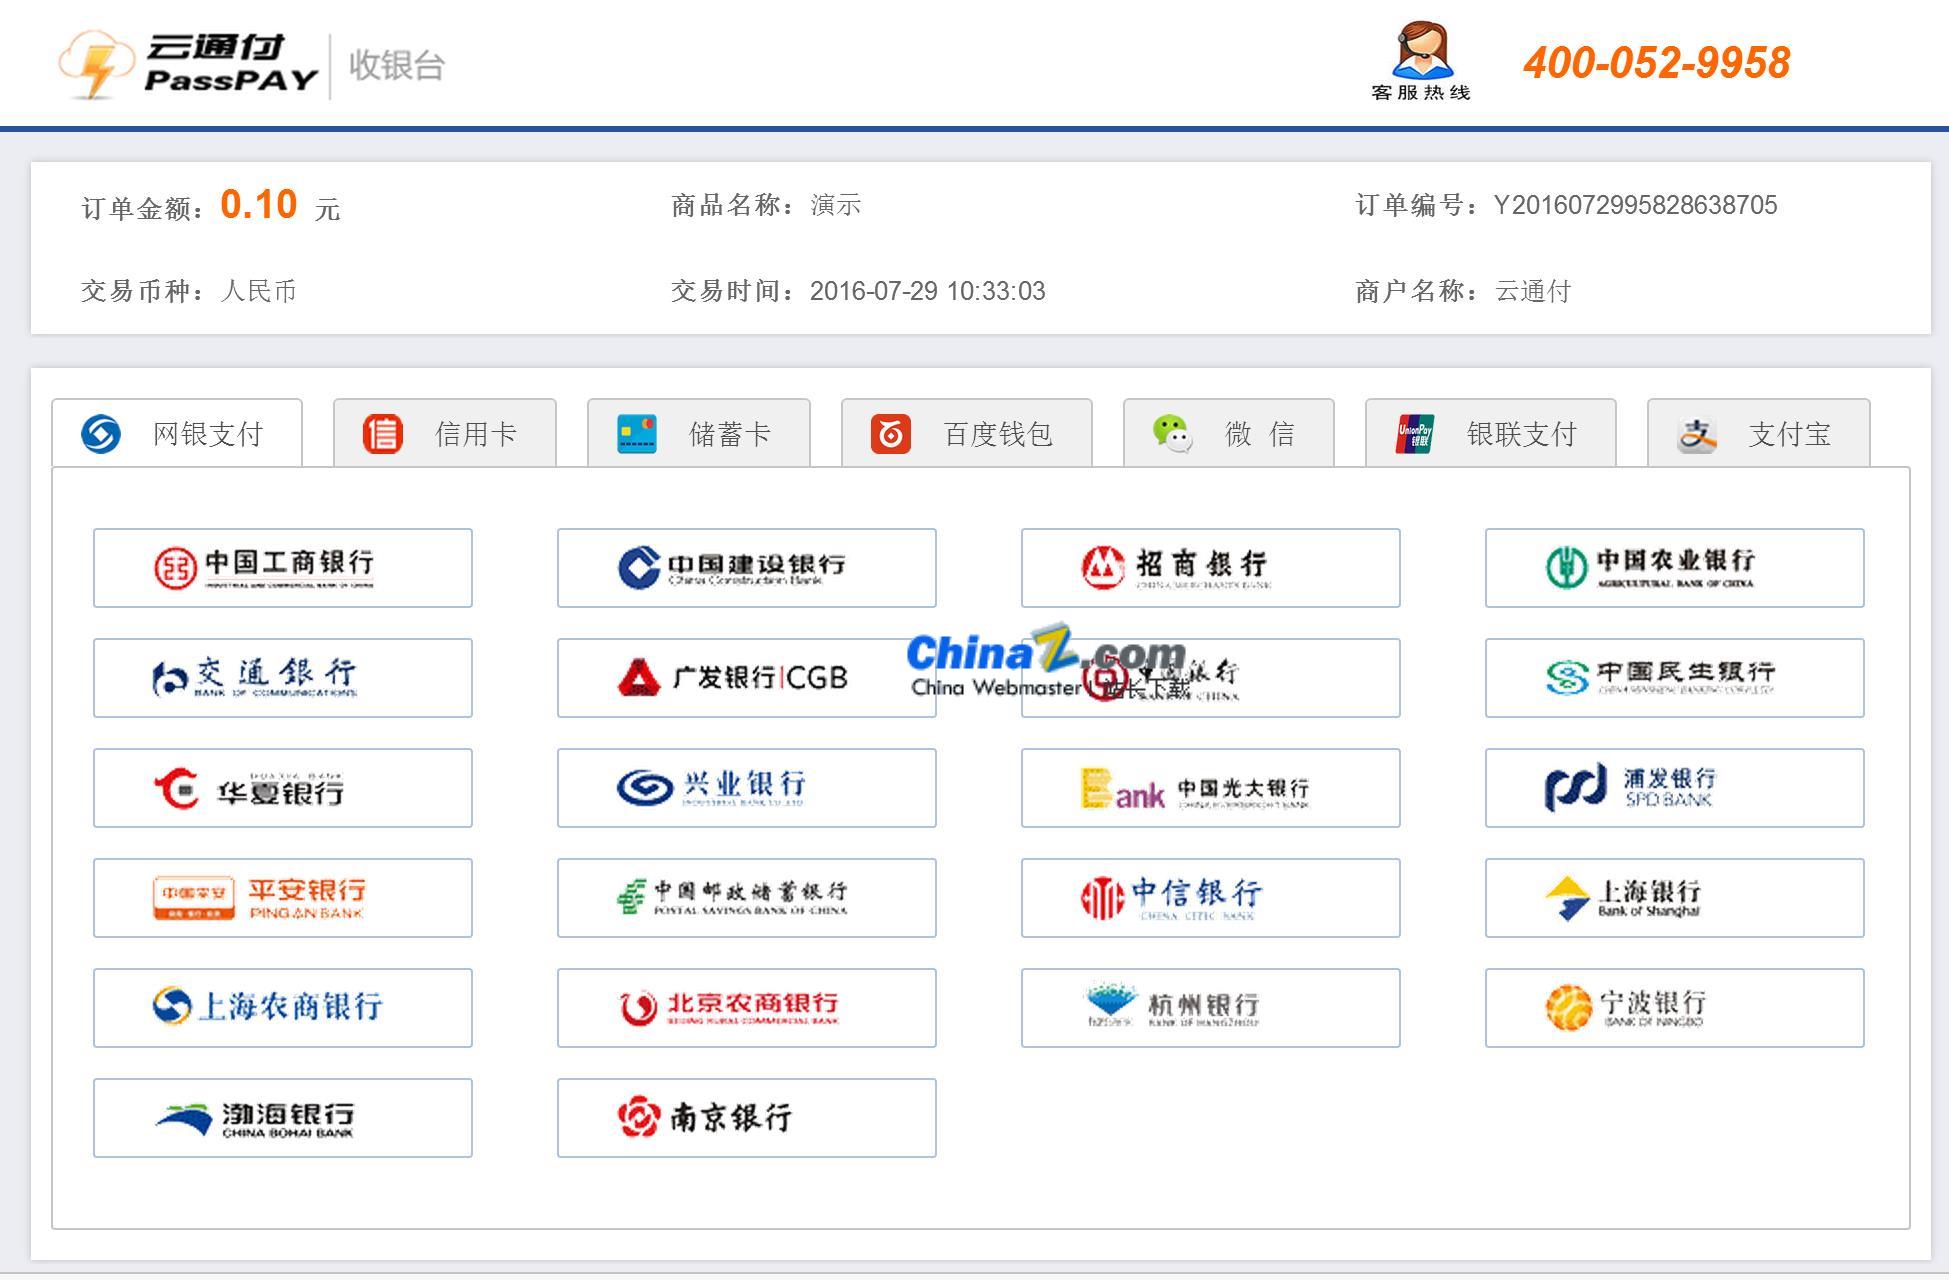Choose 广发银行 CGB option

(x=747, y=678)
